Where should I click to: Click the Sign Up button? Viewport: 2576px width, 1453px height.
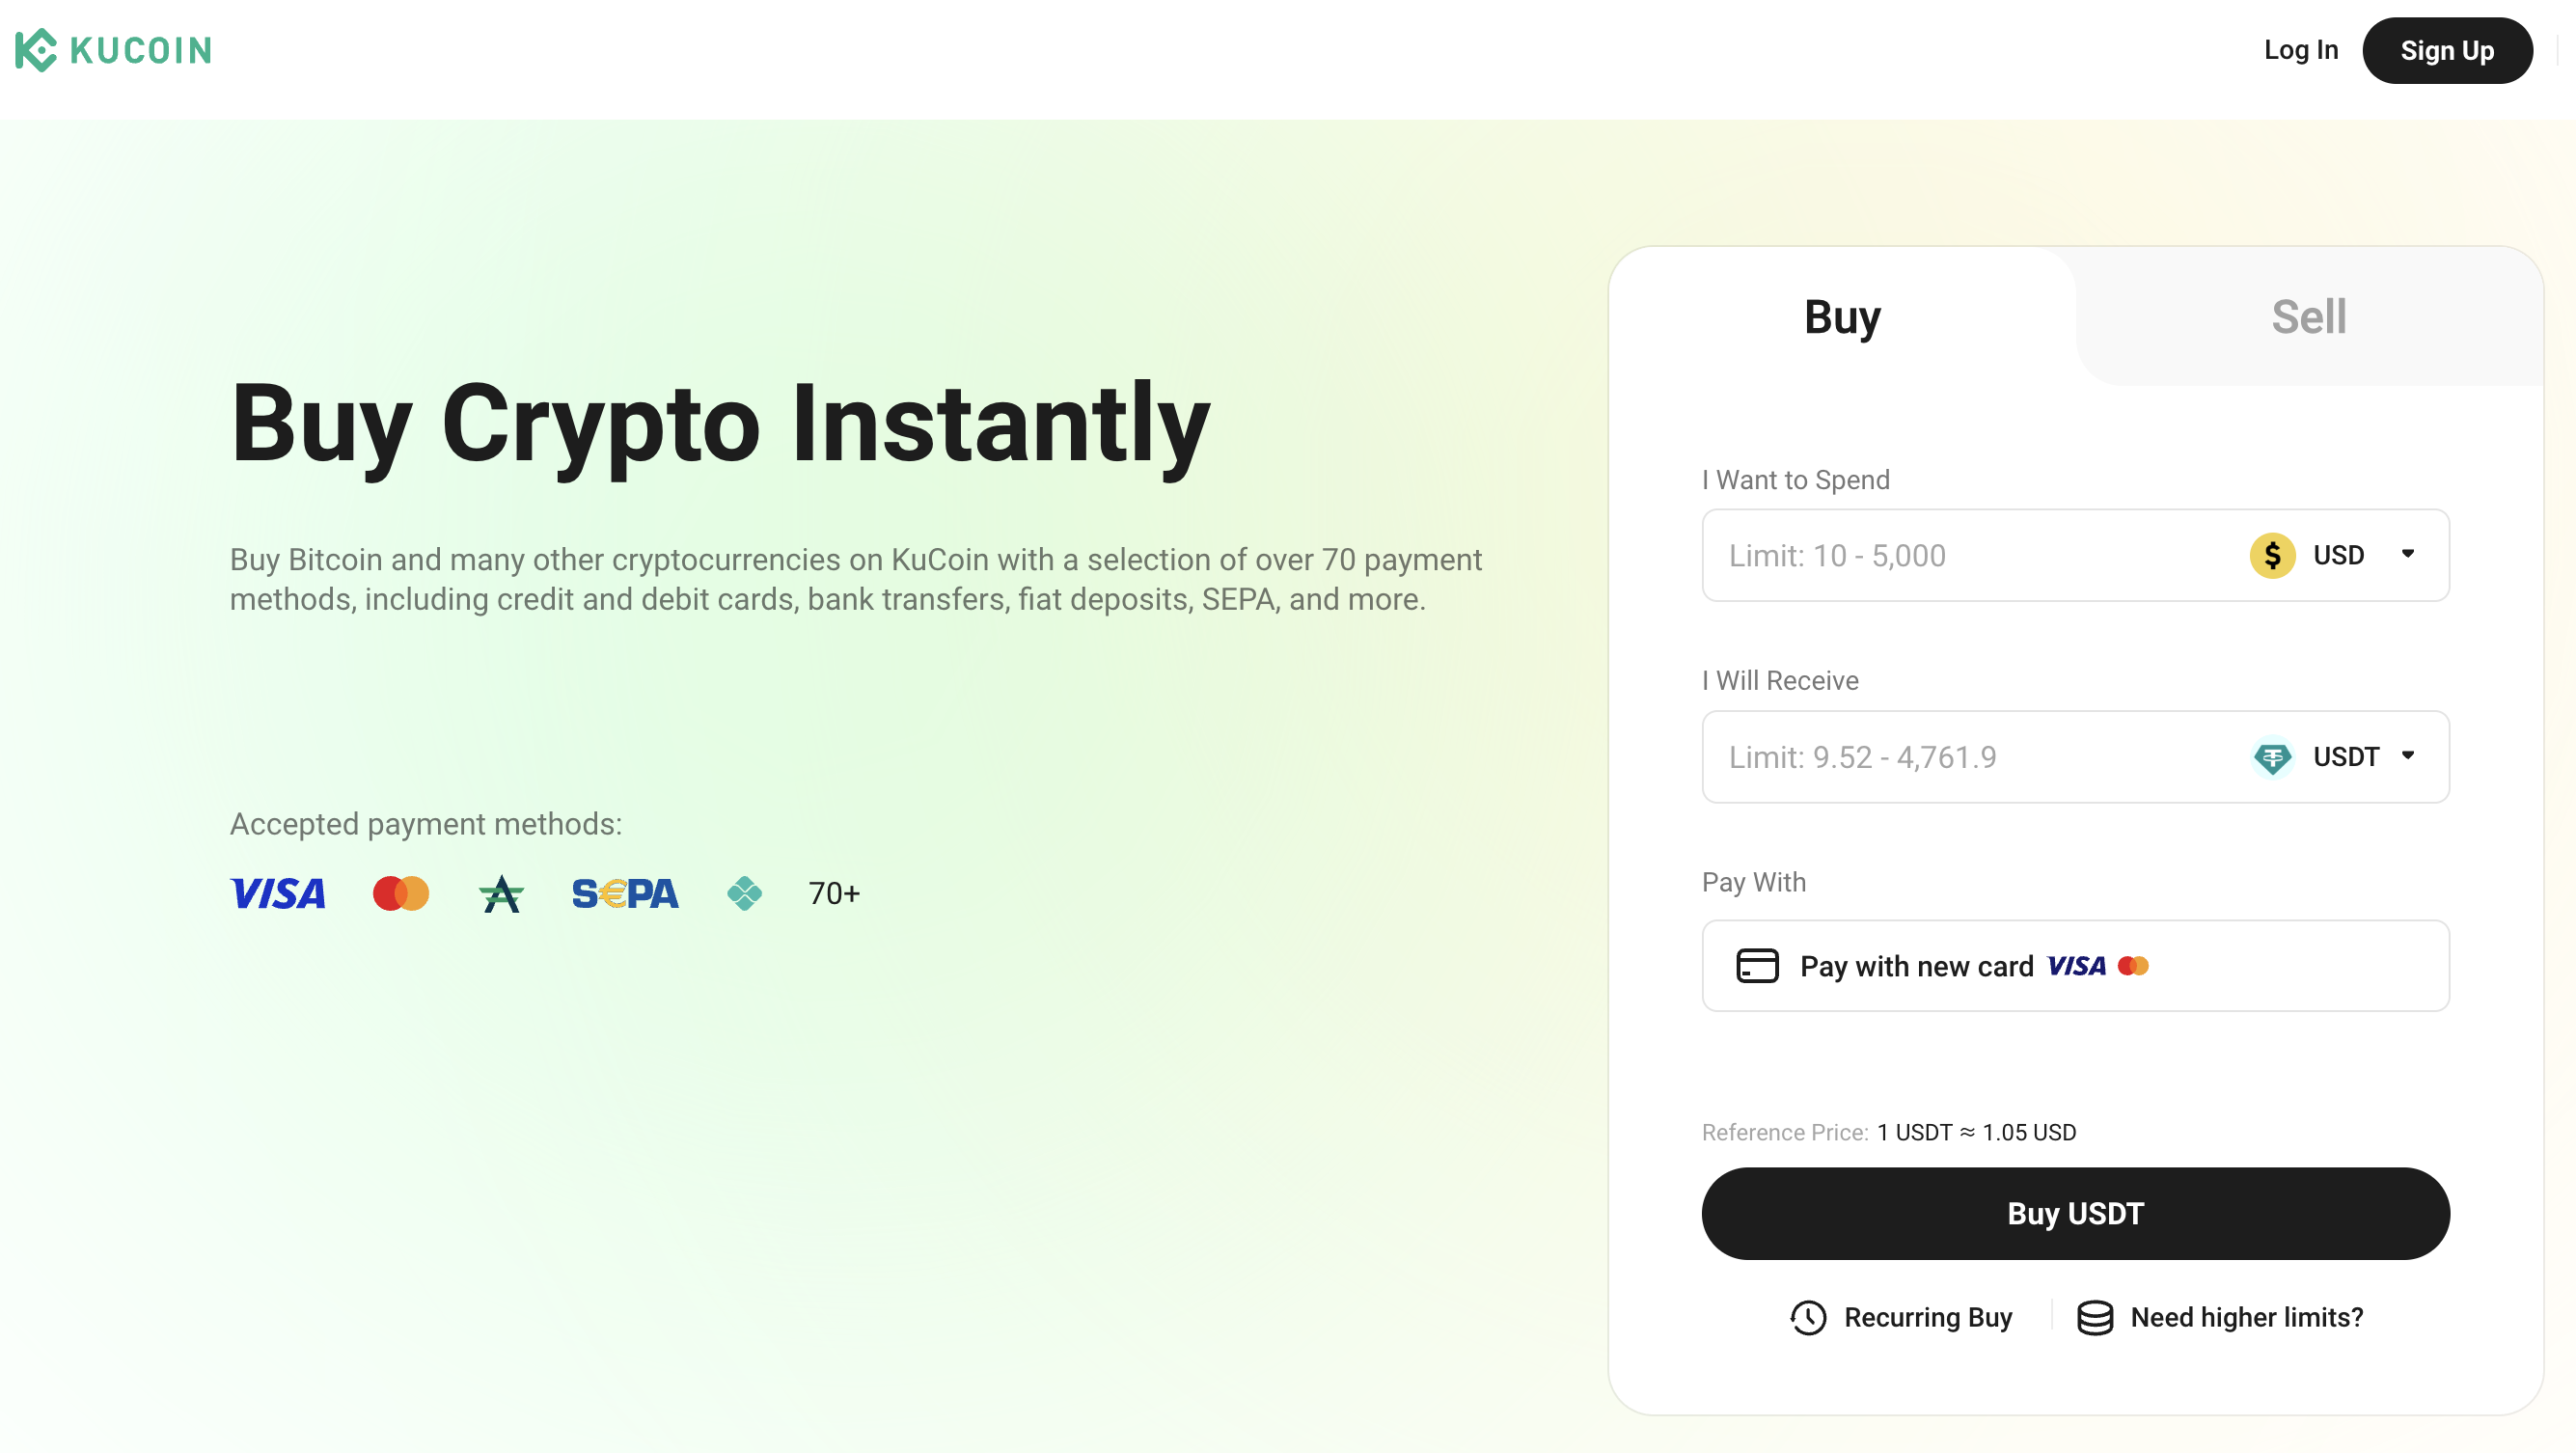(2447, 50)
